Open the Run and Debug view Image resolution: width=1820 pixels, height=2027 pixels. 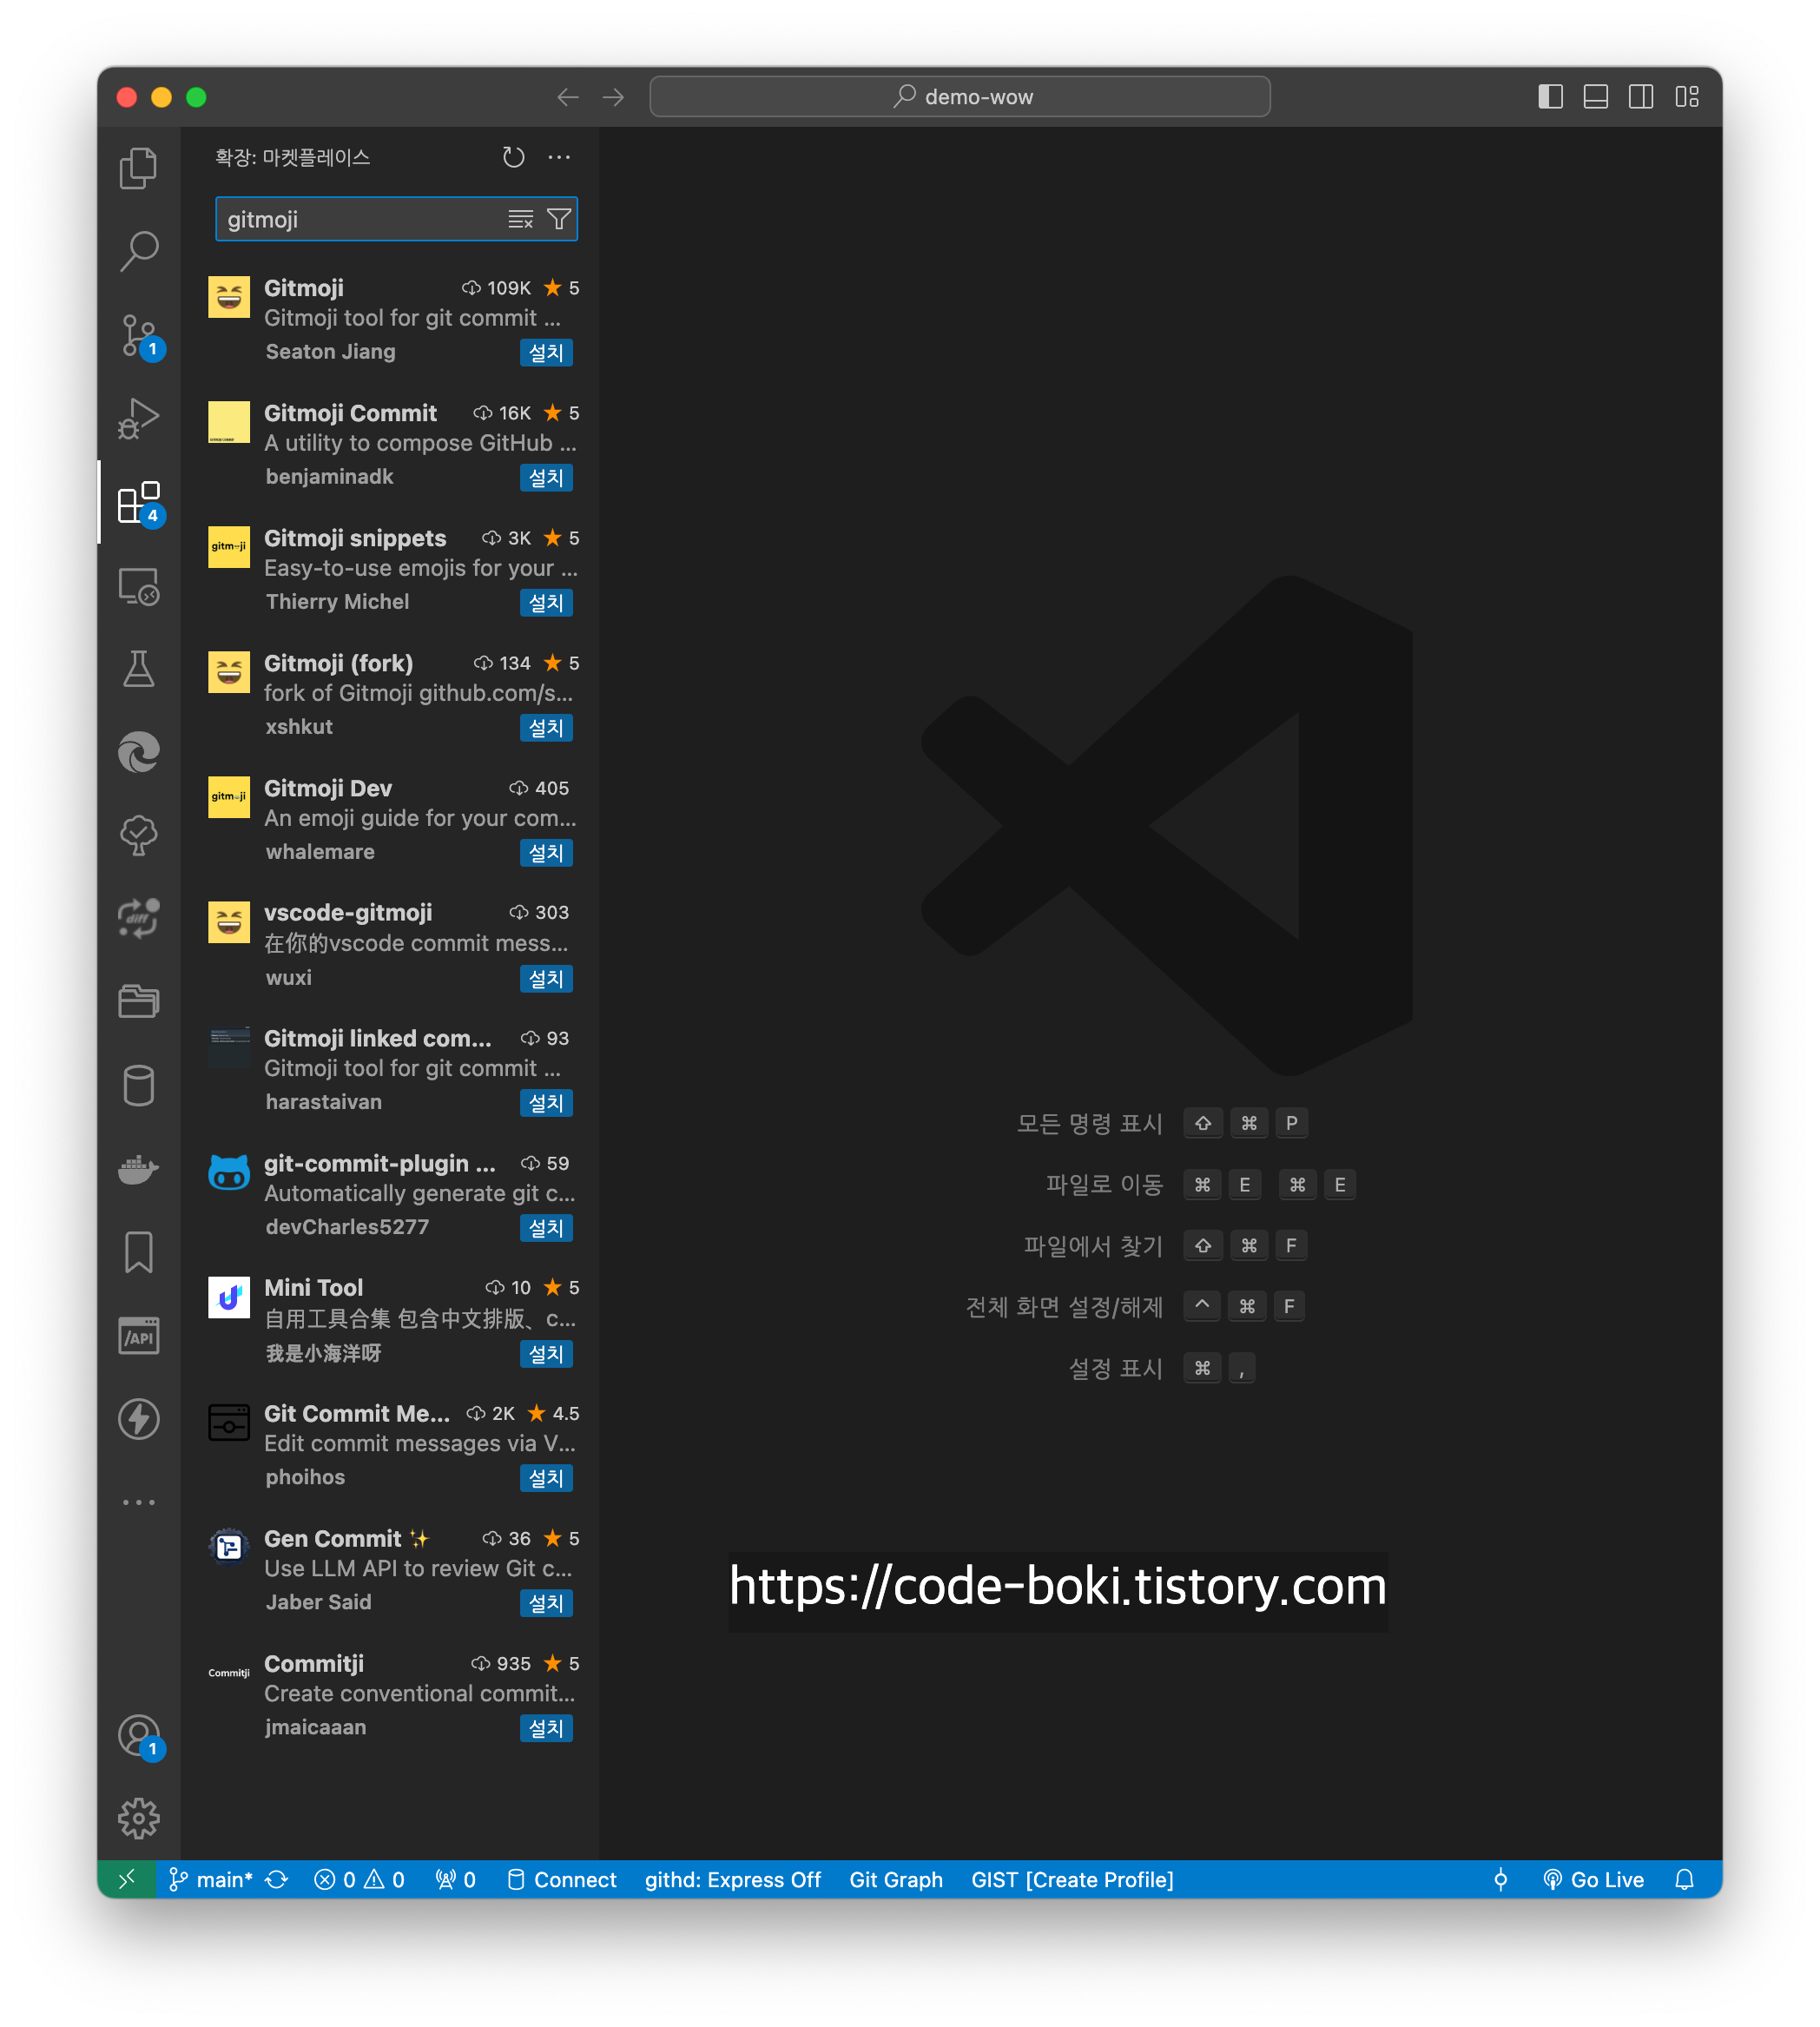point(138,418)
